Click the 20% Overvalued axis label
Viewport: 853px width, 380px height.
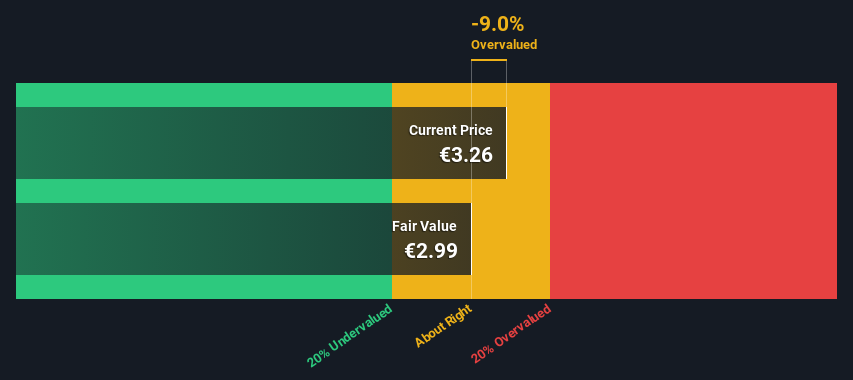tap(511, 333)
